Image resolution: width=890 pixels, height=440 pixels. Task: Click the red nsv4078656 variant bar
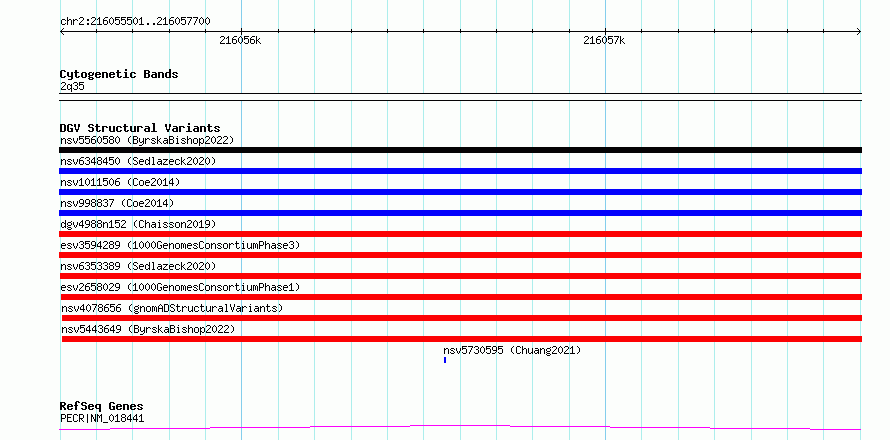(462, 318)
